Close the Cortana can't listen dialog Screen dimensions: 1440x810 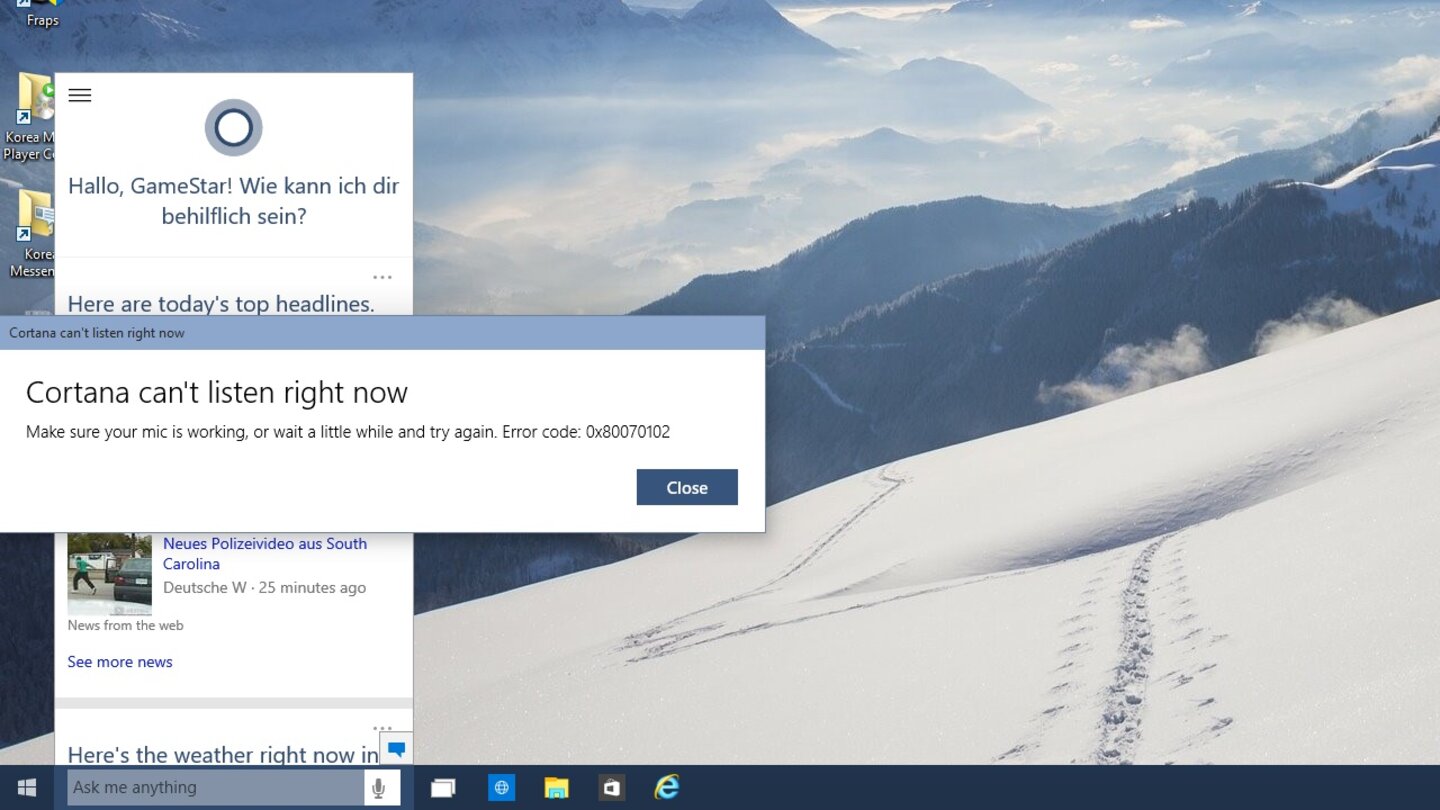click(687, 487)
